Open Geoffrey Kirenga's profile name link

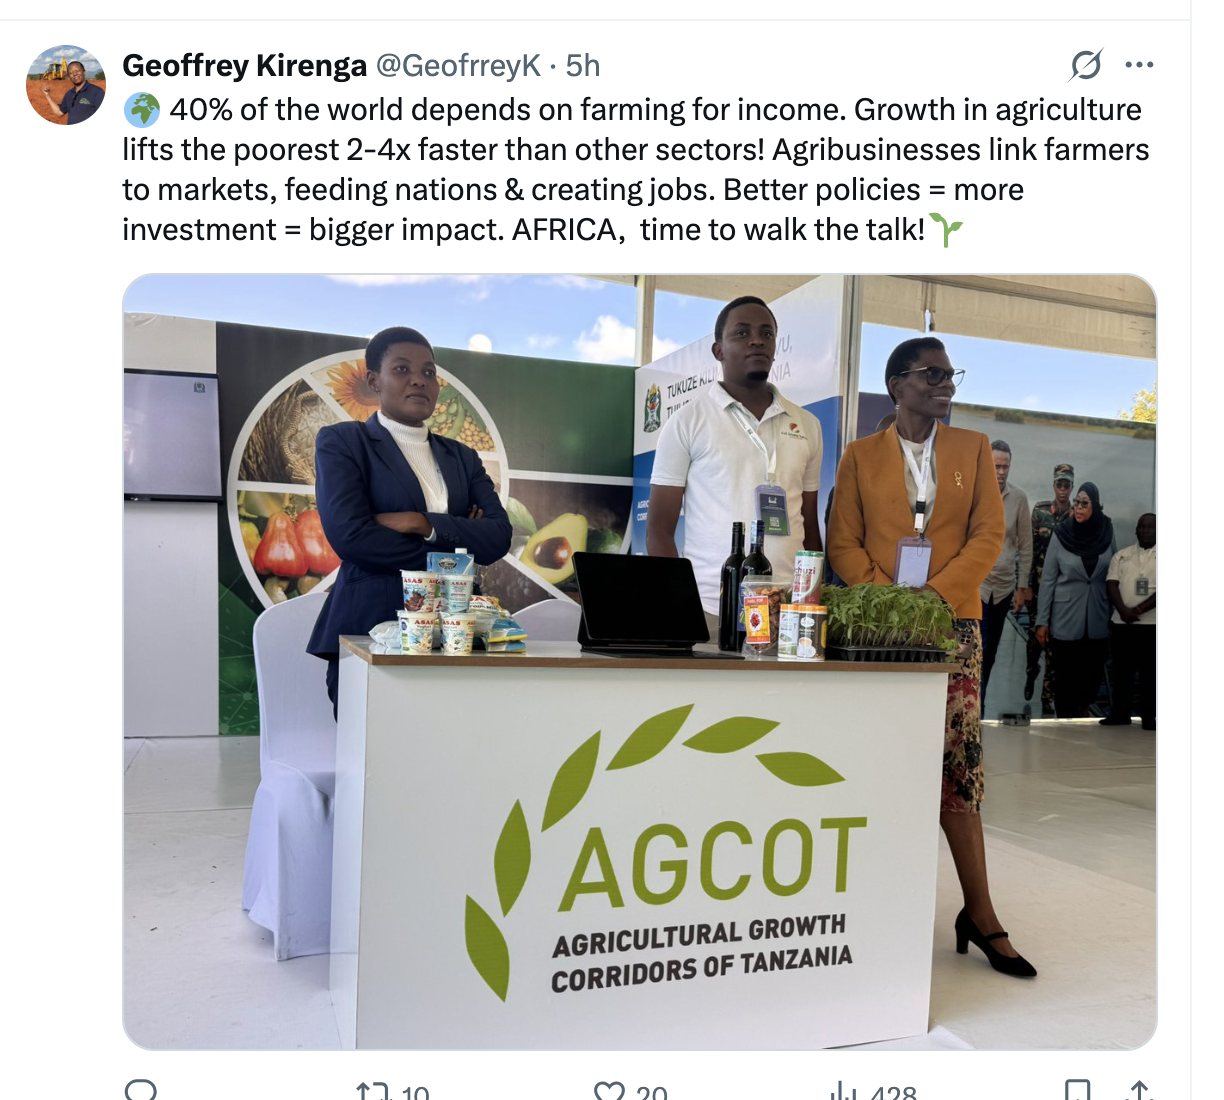tap(244, 66)
